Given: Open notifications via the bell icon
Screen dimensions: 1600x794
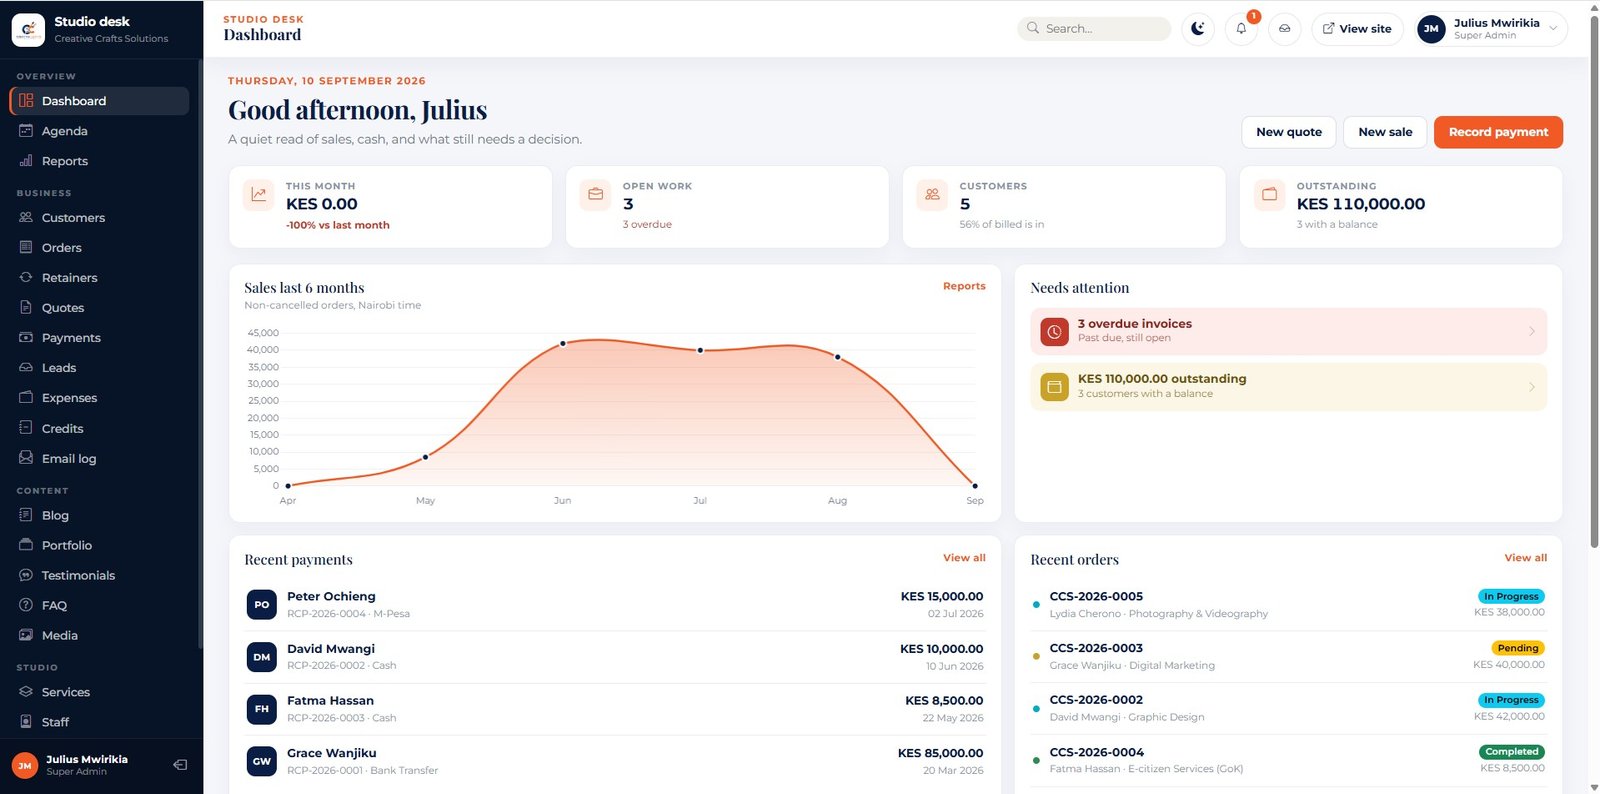Looking at the screenshot, I should tap(1241, 29).
